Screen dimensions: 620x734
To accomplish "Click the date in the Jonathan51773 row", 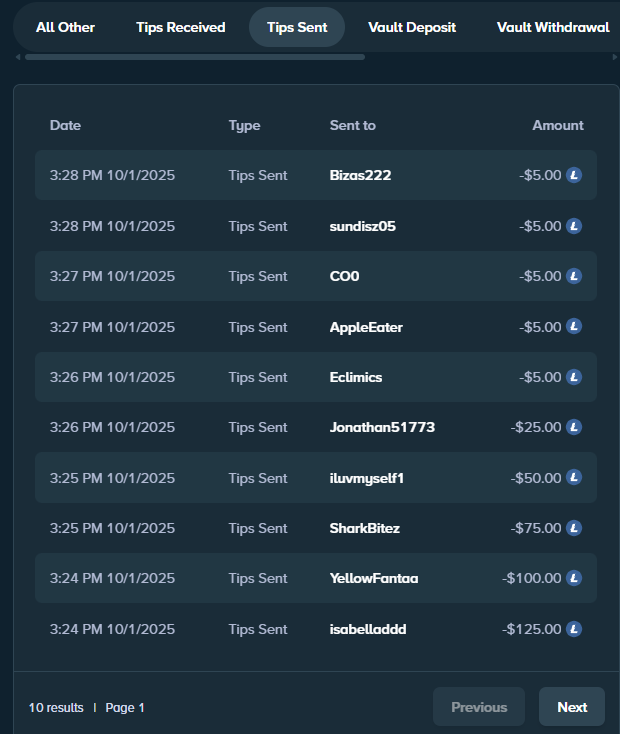I will pos(112,427).
